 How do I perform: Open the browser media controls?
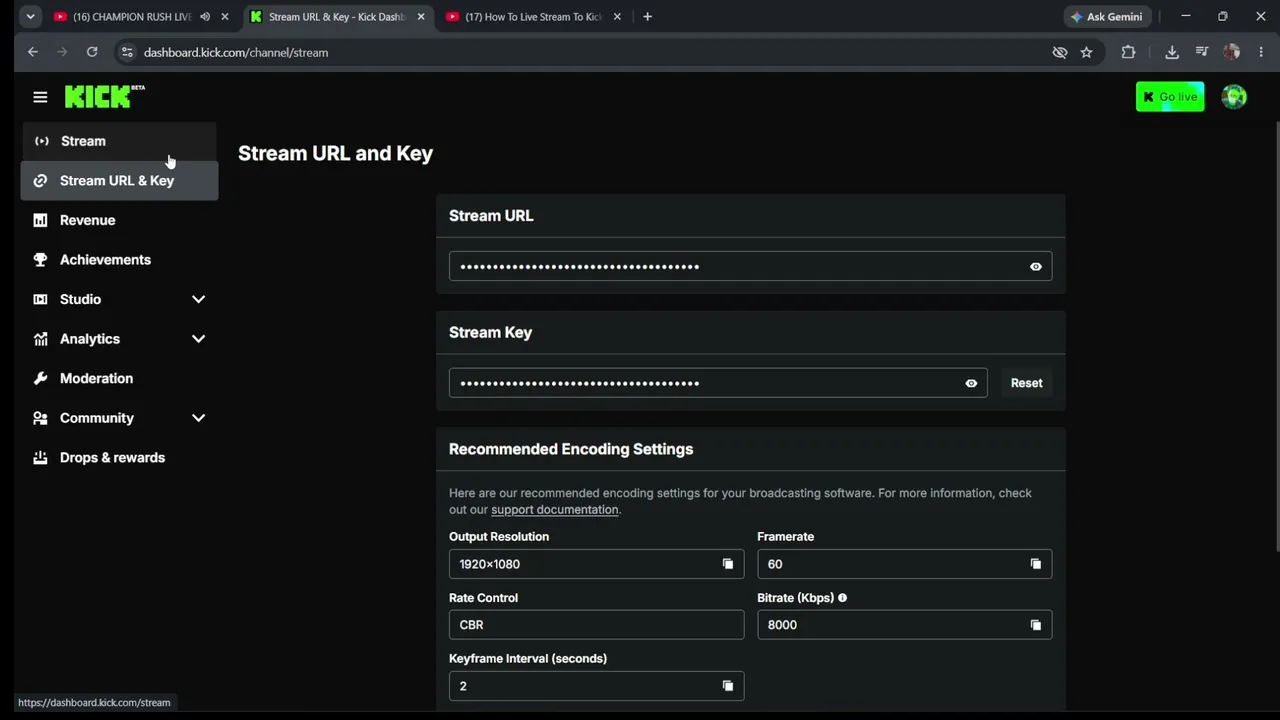click(x=1202, y=52)
